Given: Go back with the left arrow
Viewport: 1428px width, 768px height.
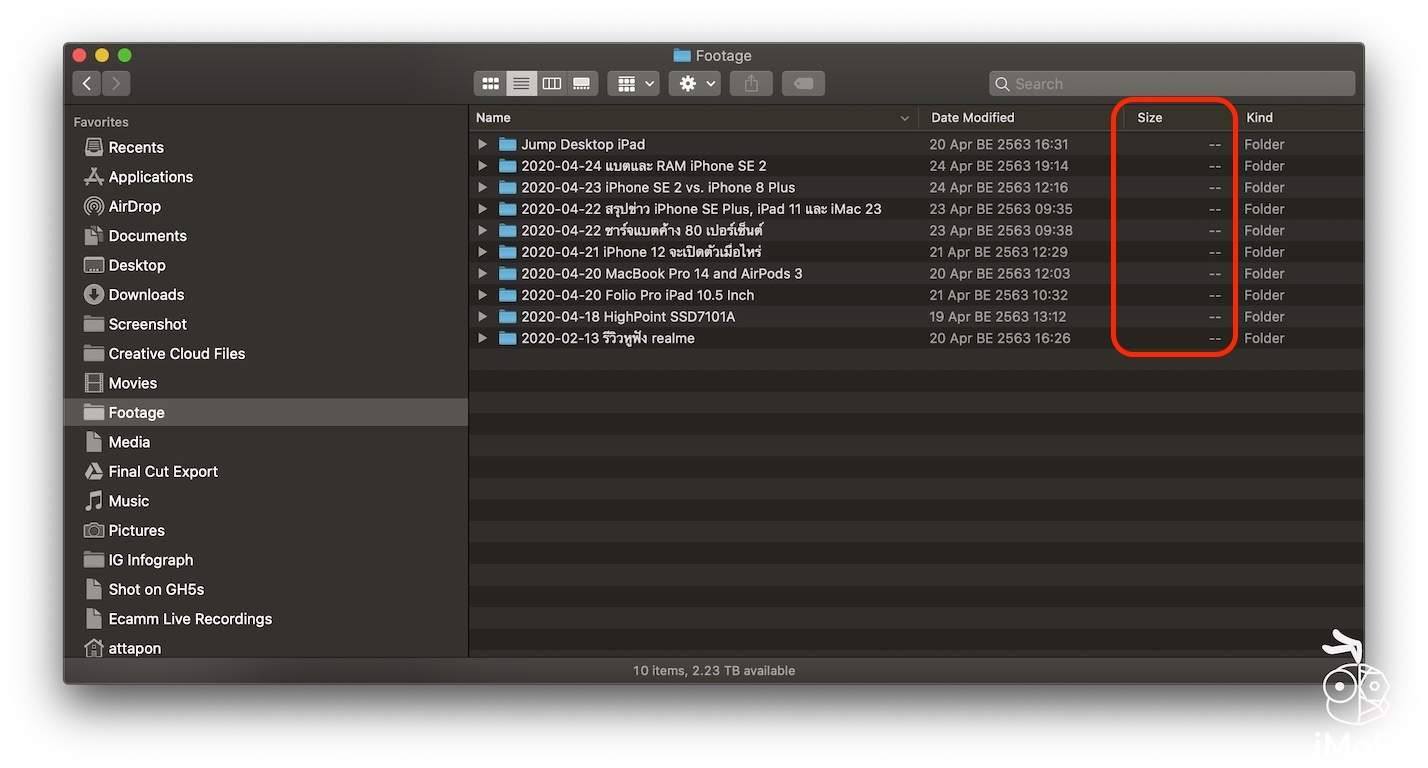Looking at the screenshot, I should pyautogui.click(x=87, y=84).
